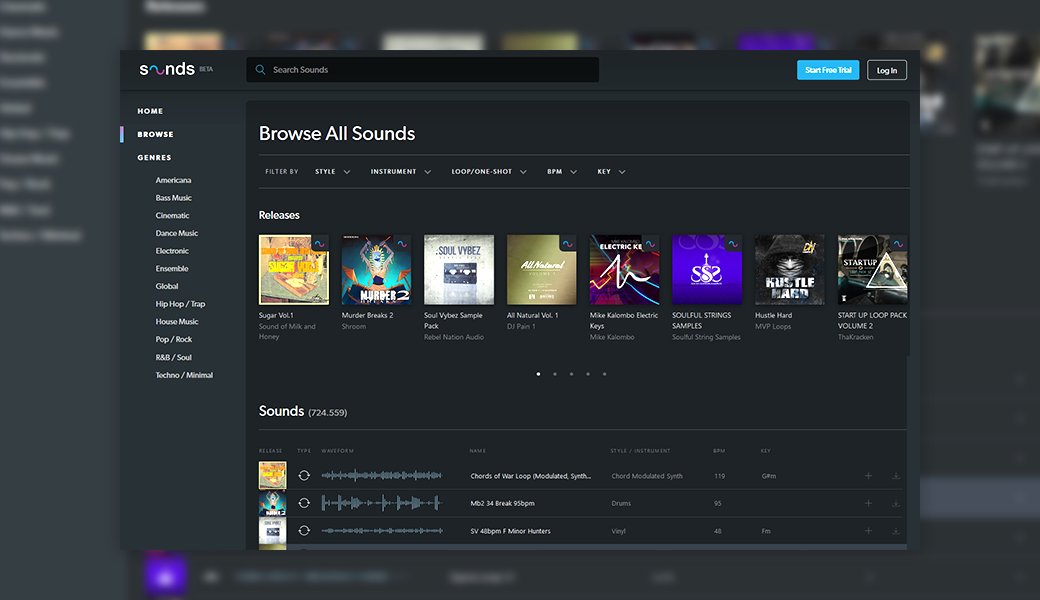Open the Instrument filter dropdown
1040x600 pixels.
400,172
